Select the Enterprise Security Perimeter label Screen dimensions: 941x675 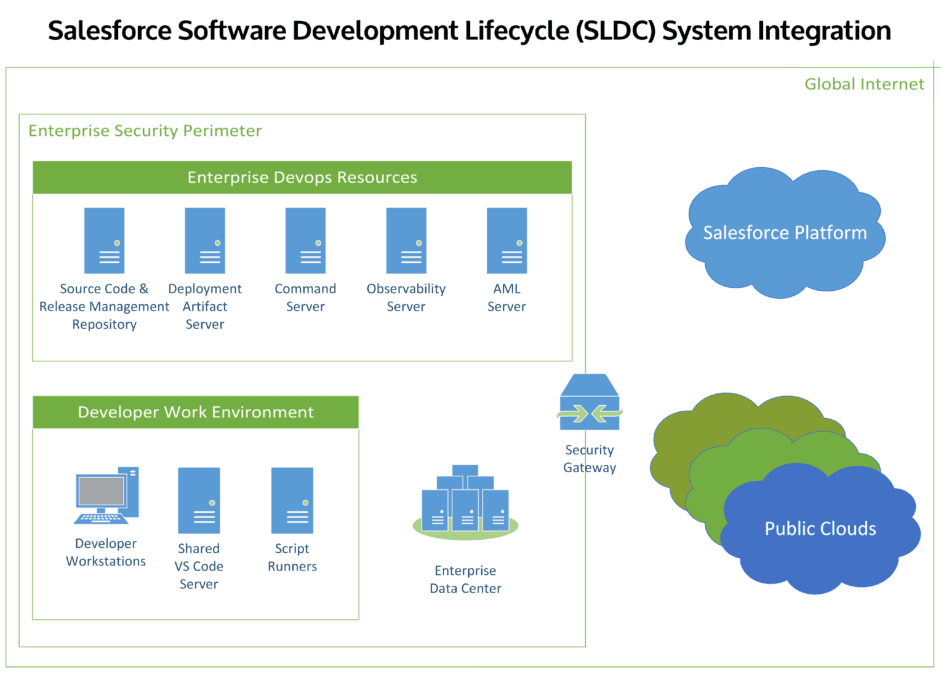click(x=145, y=131)
